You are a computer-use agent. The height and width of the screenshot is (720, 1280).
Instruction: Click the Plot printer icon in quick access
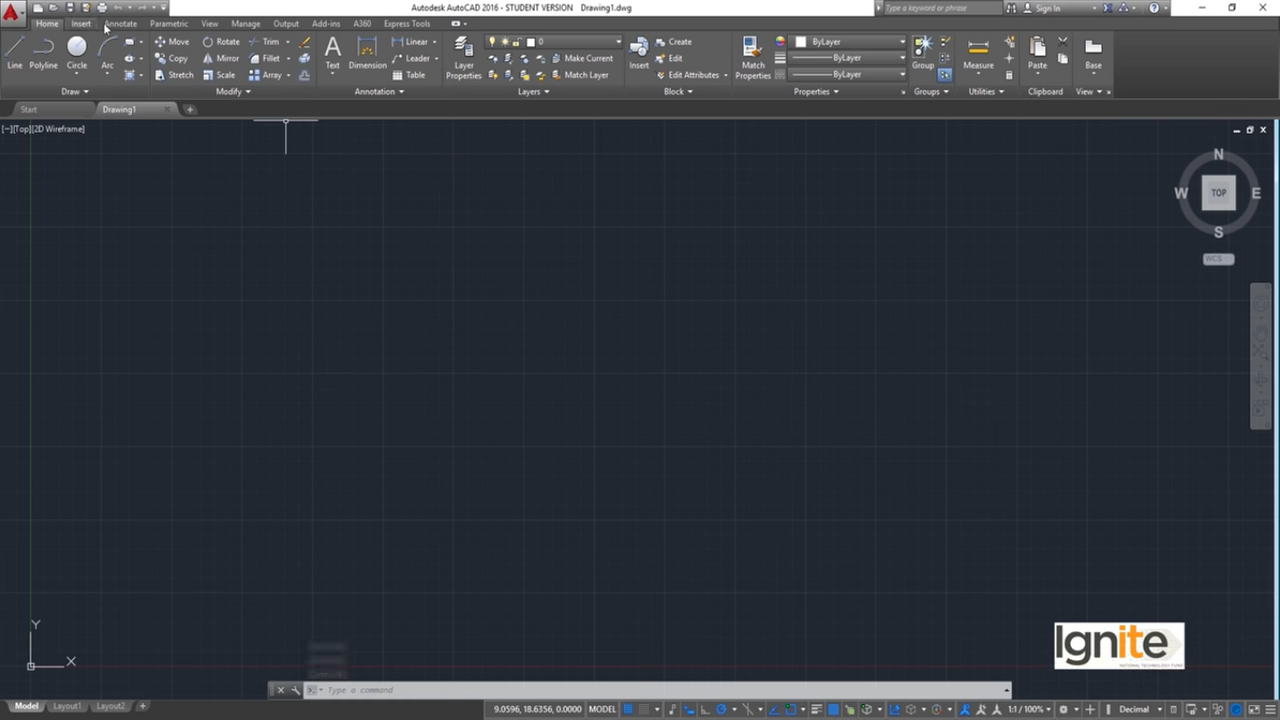(102, 7)
